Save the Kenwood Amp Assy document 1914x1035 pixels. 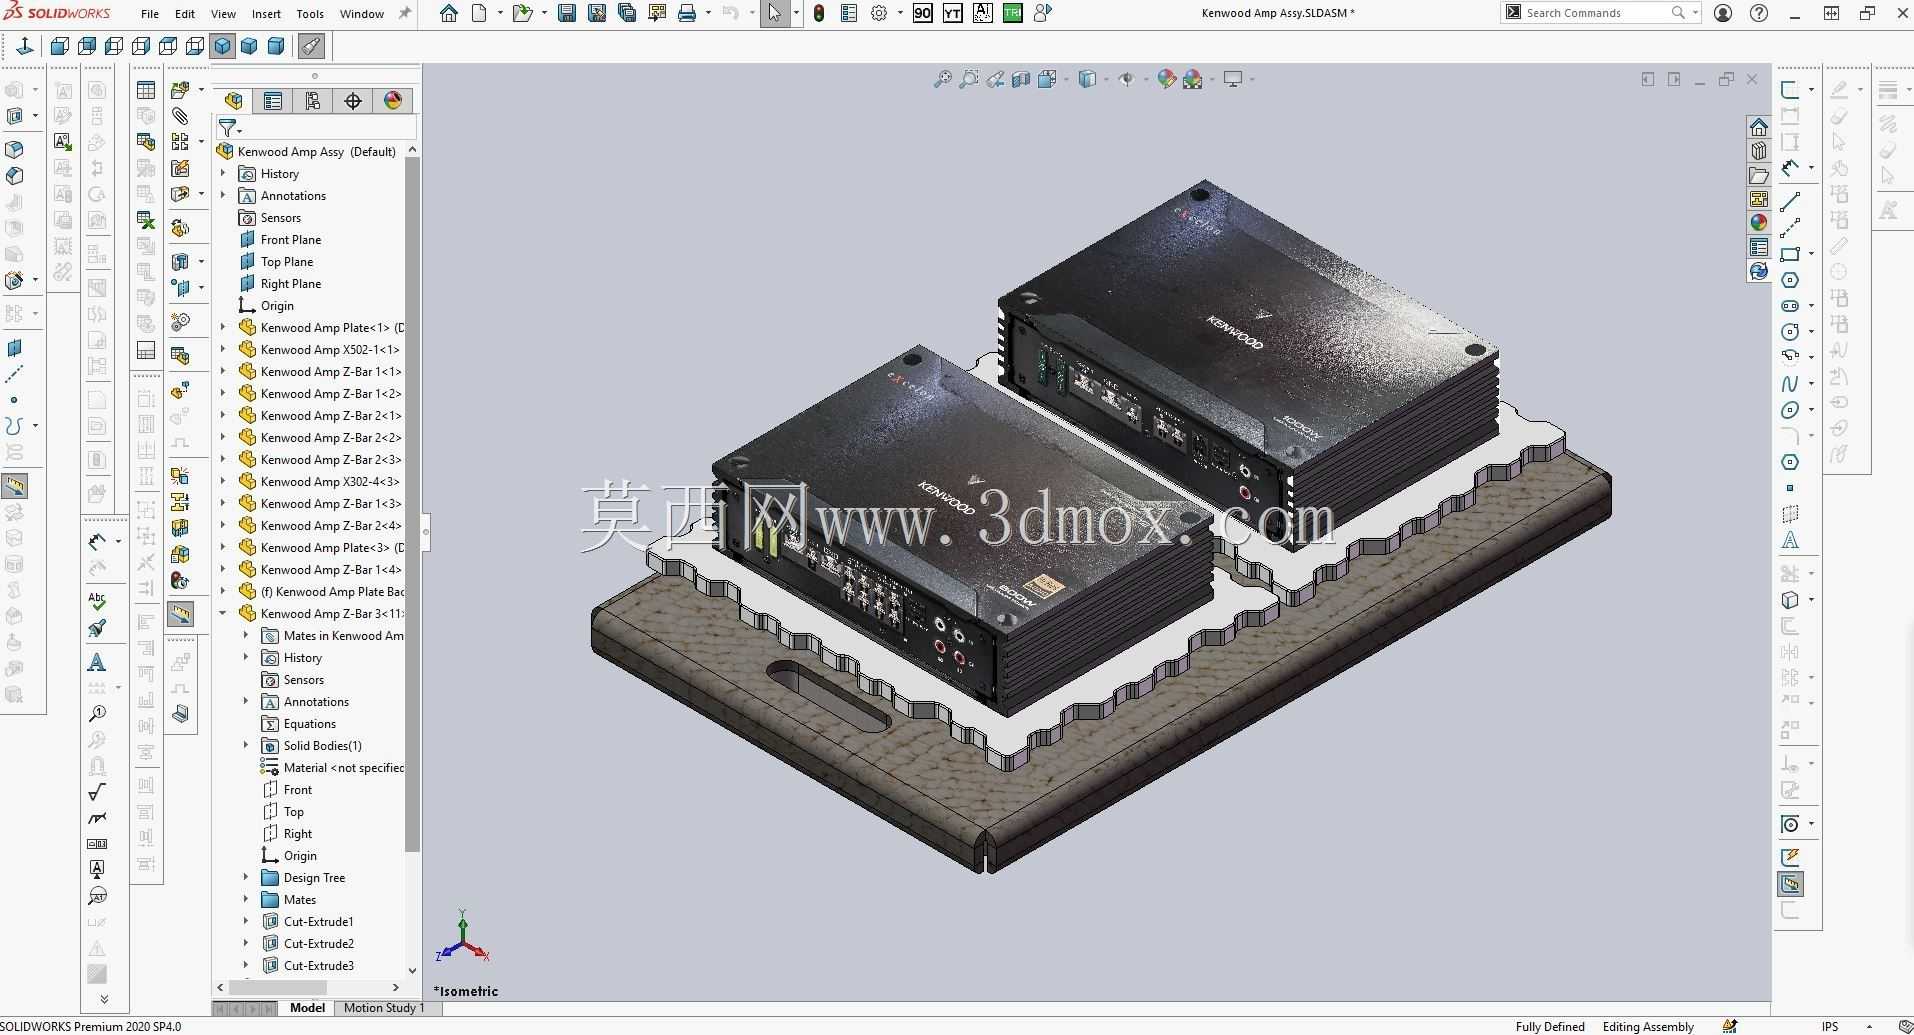pos(567,13)
